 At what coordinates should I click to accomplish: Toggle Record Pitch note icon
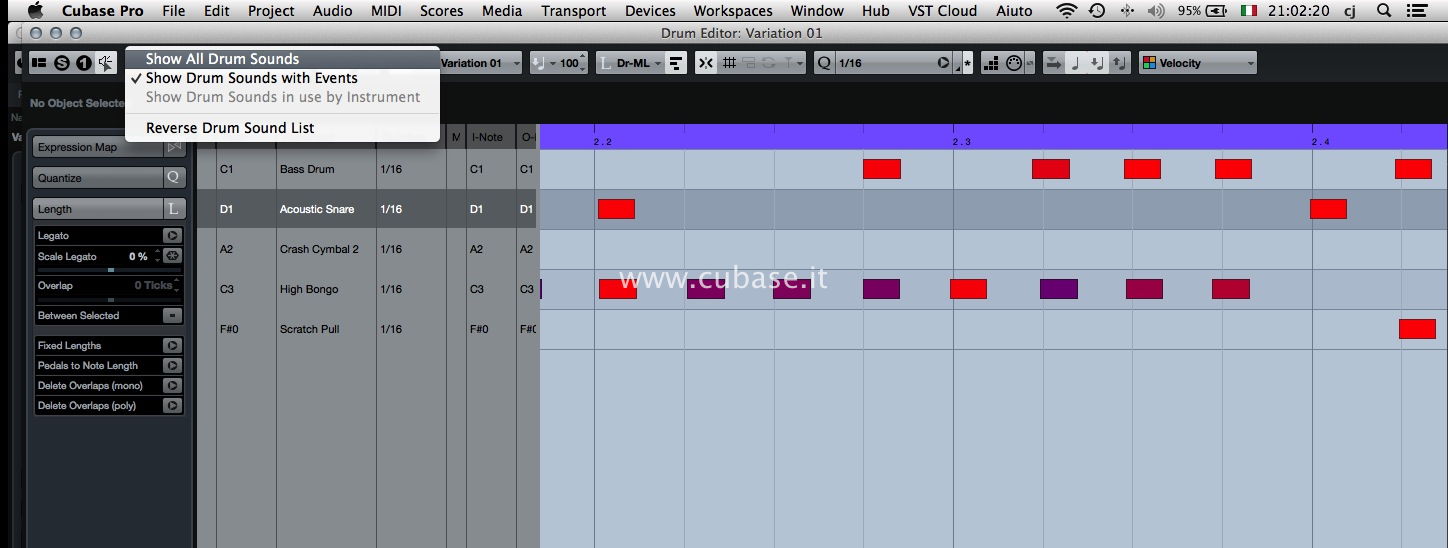(x=1076, y=63)
